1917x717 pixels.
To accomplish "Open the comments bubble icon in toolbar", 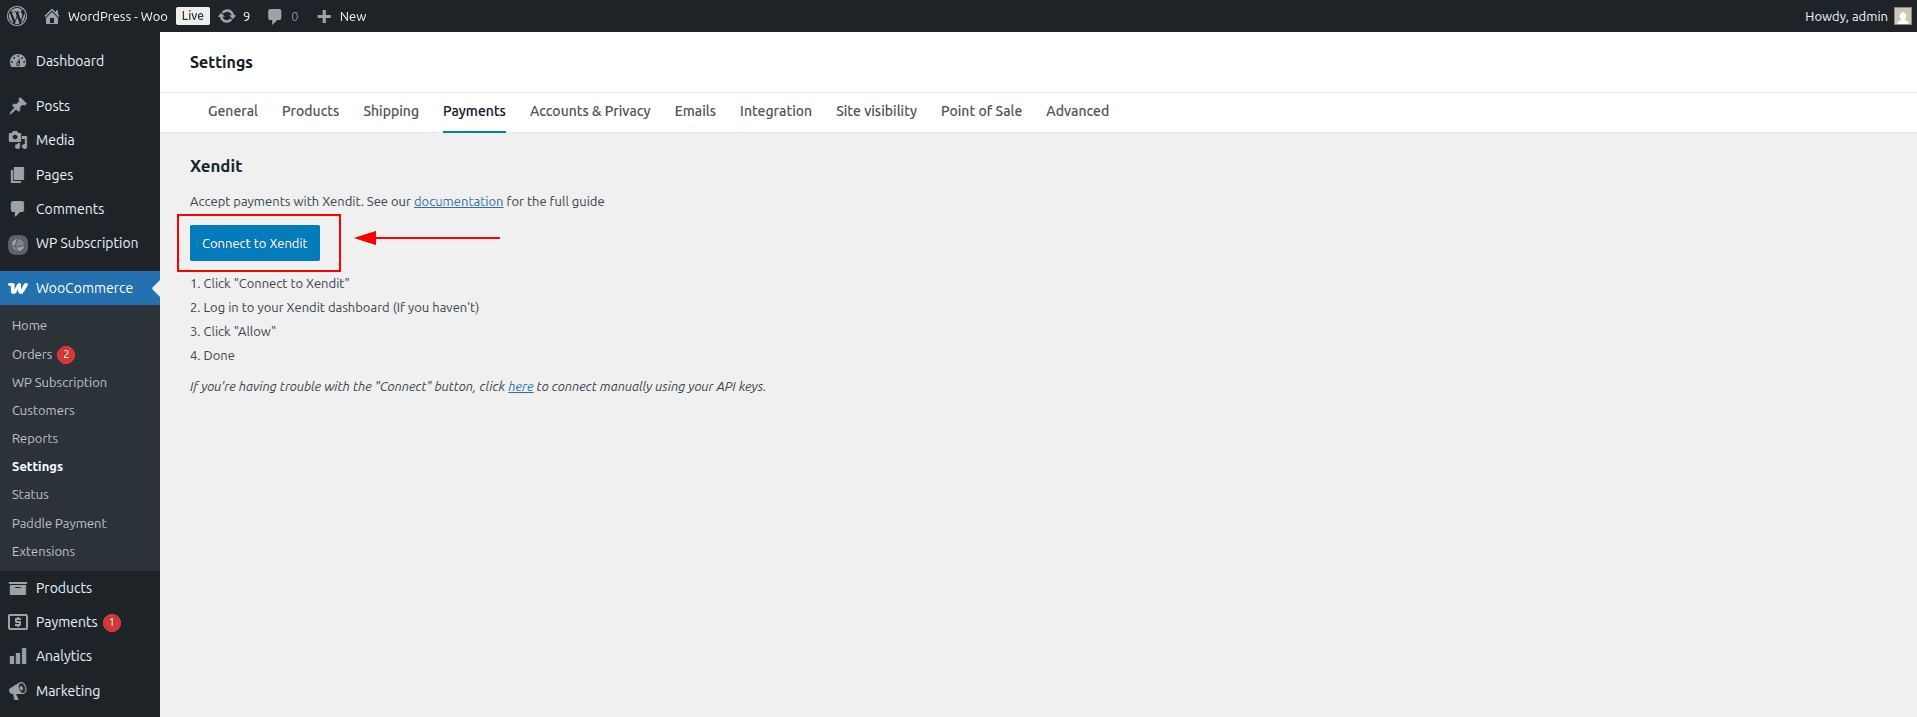I will pos(275,16).
